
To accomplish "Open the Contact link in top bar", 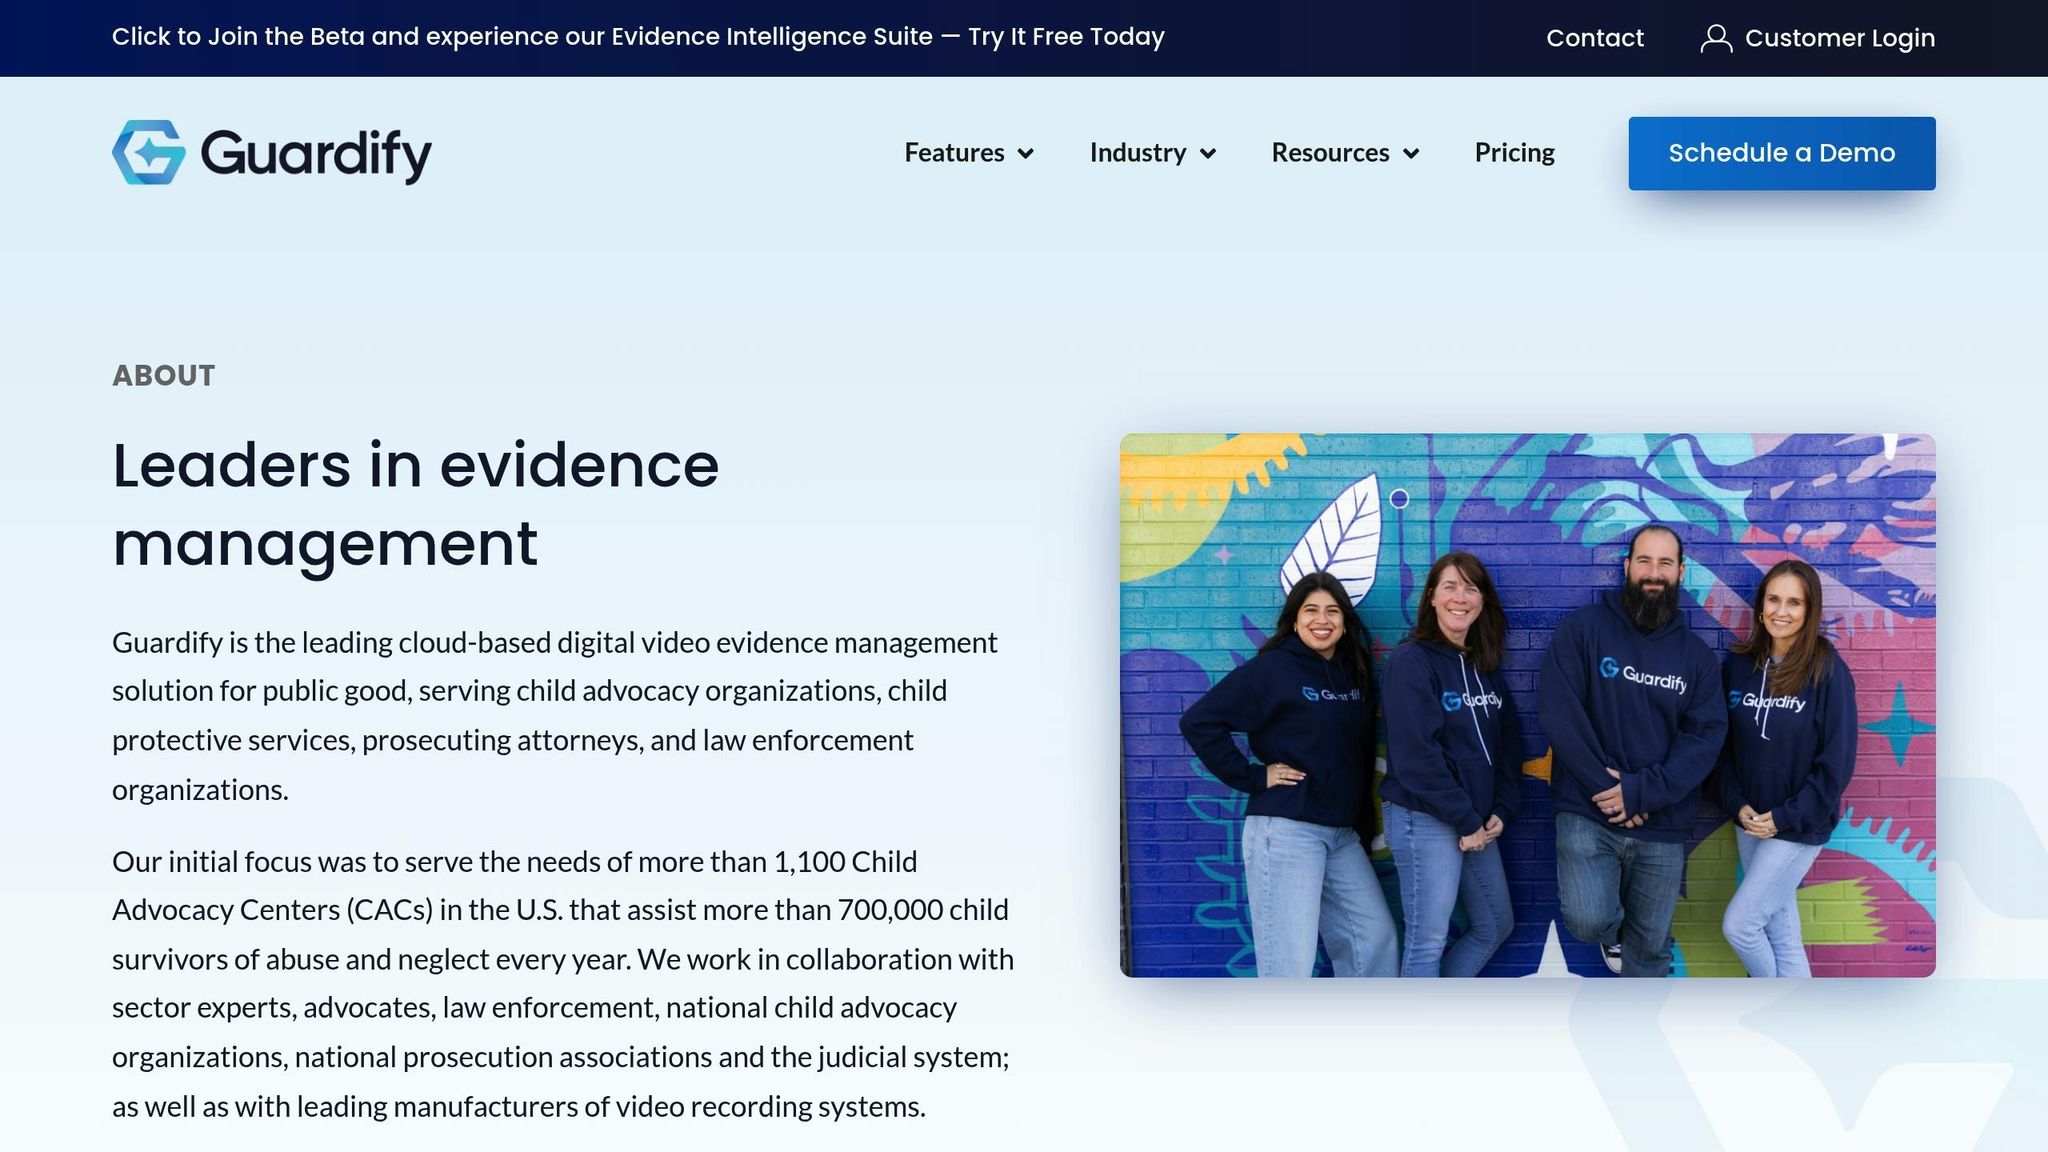I will coord(1594,38).
